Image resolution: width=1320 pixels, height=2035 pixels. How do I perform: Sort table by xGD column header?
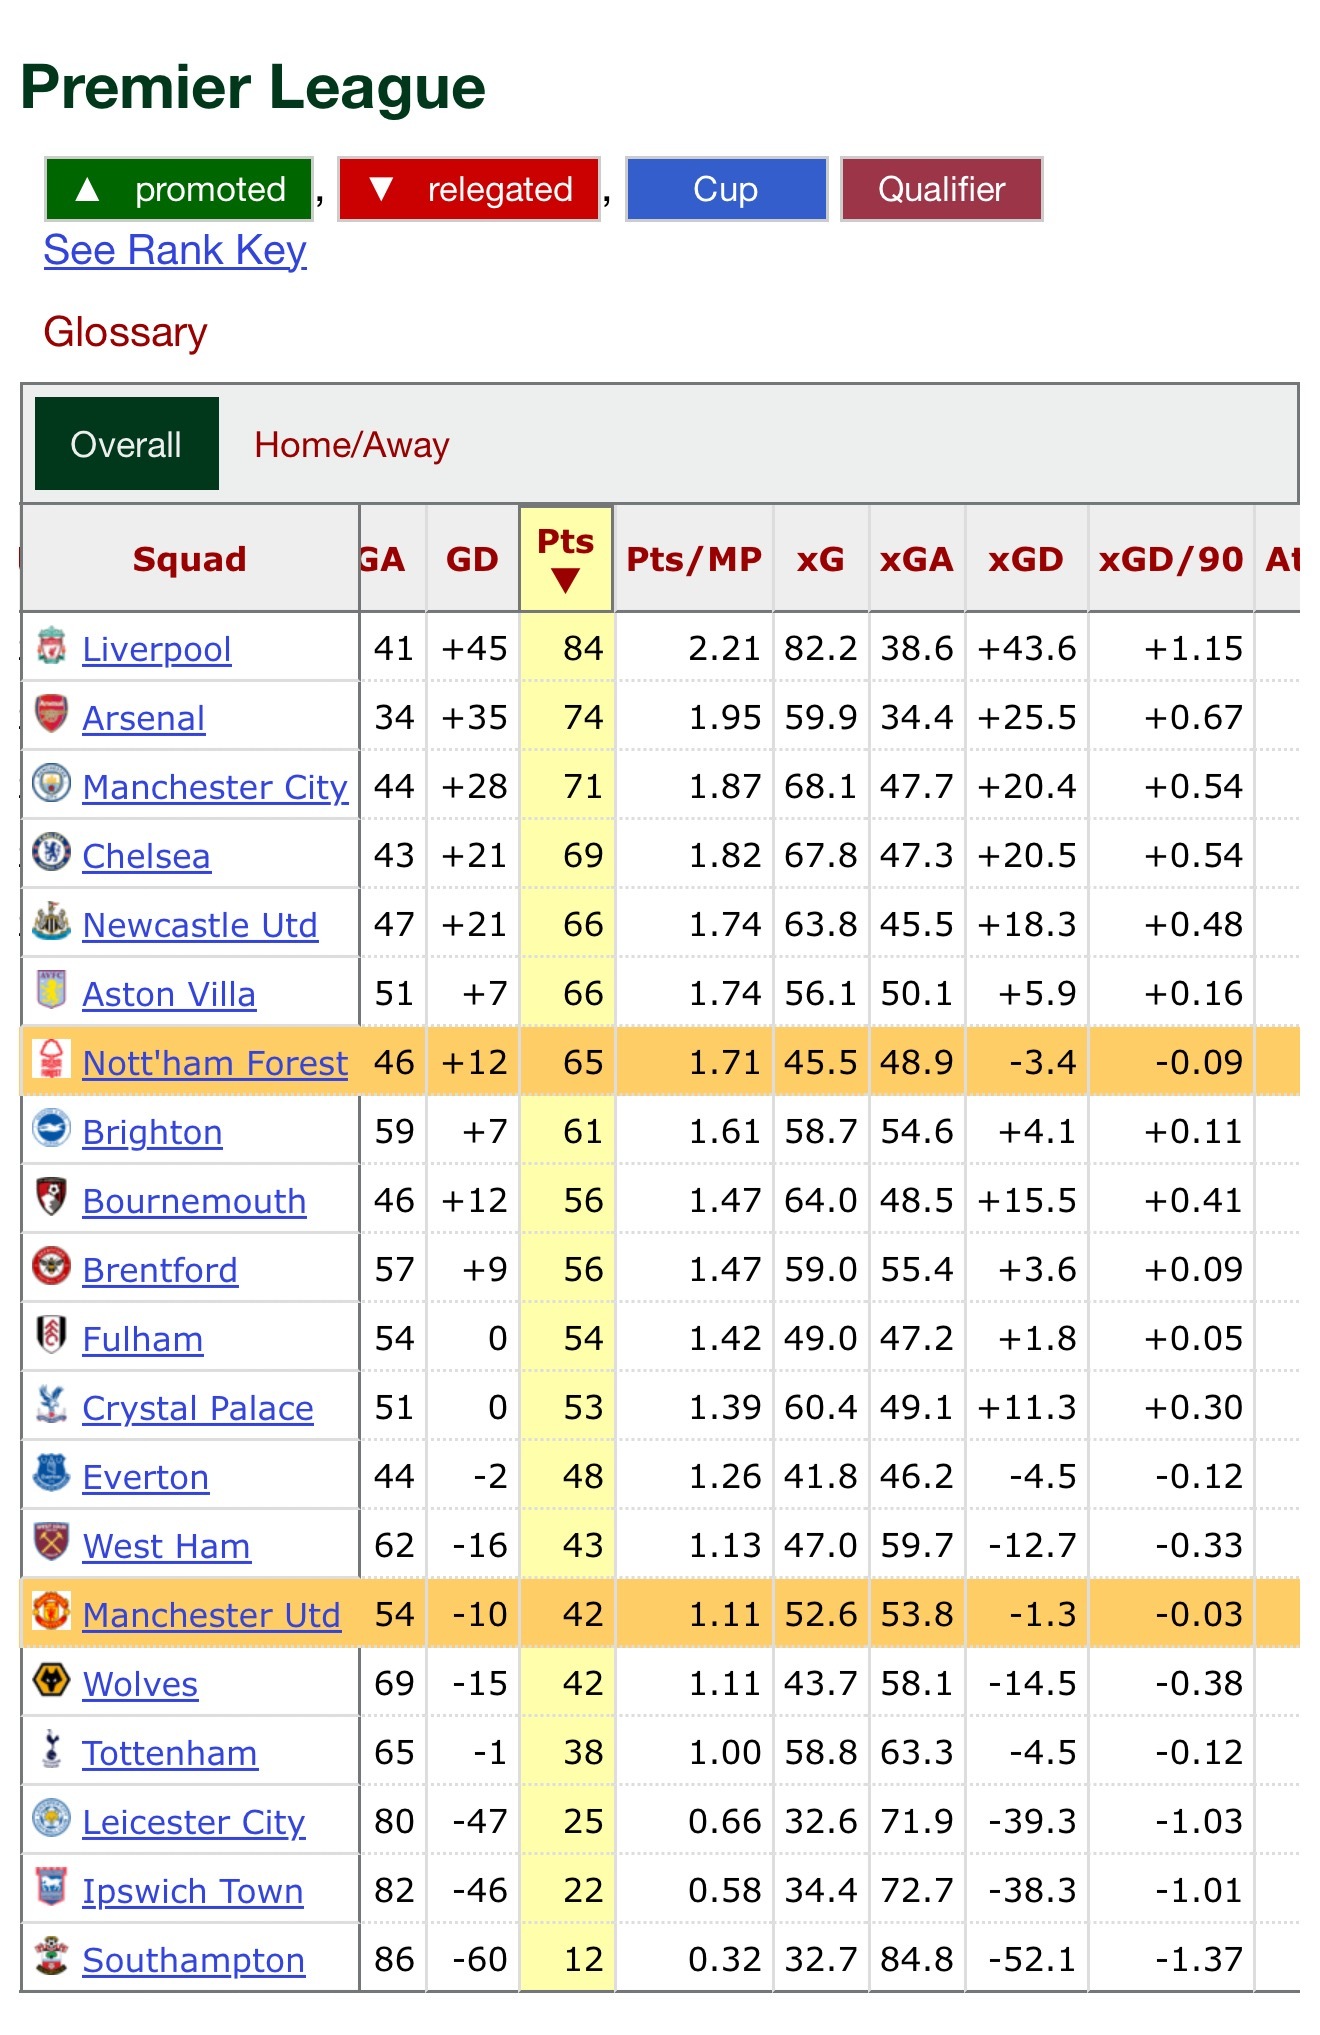(1026, 559)
